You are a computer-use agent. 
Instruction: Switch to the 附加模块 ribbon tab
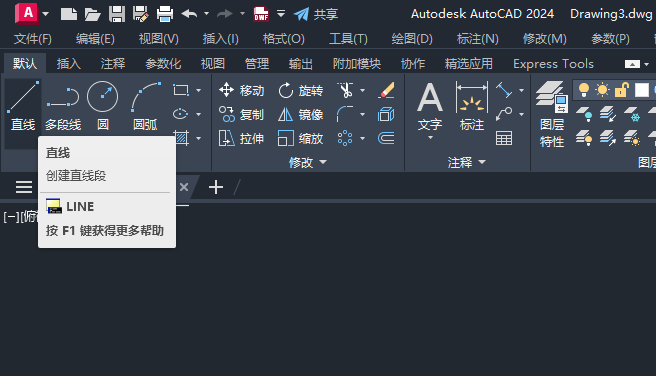point(357,64)
